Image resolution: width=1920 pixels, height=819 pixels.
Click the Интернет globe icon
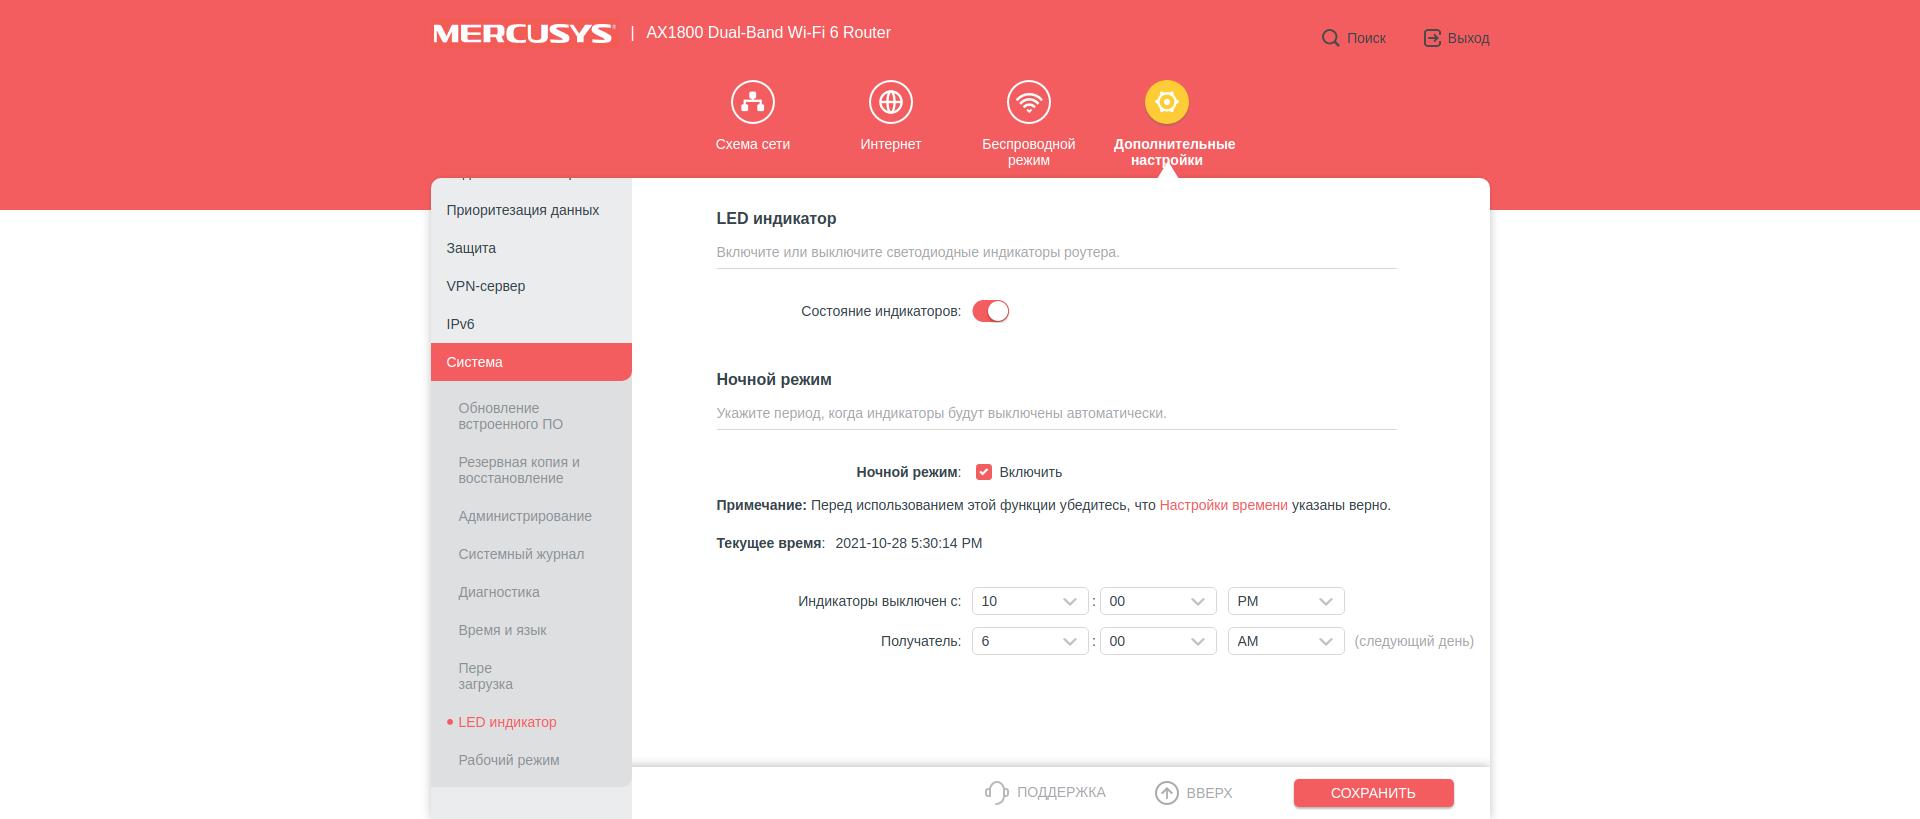click(x=890, y=102)
